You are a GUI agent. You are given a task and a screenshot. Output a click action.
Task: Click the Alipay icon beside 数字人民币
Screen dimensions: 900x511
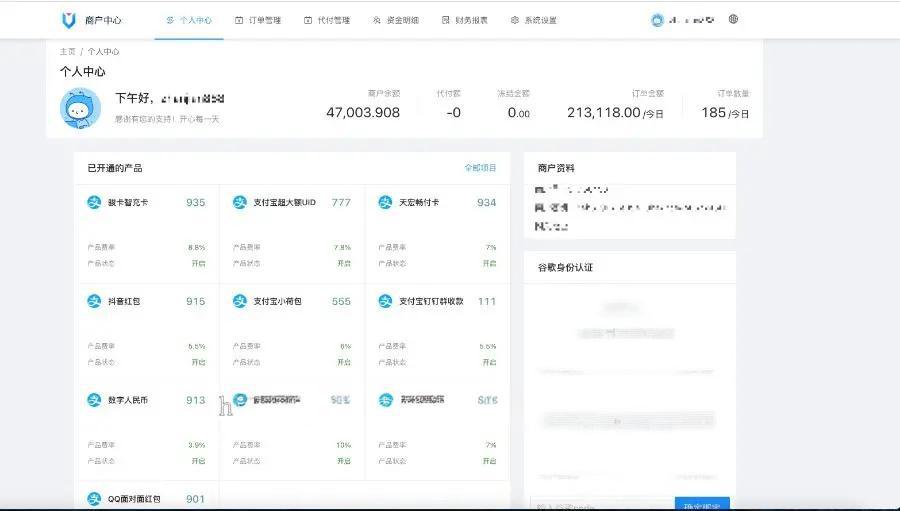(94, 400)
